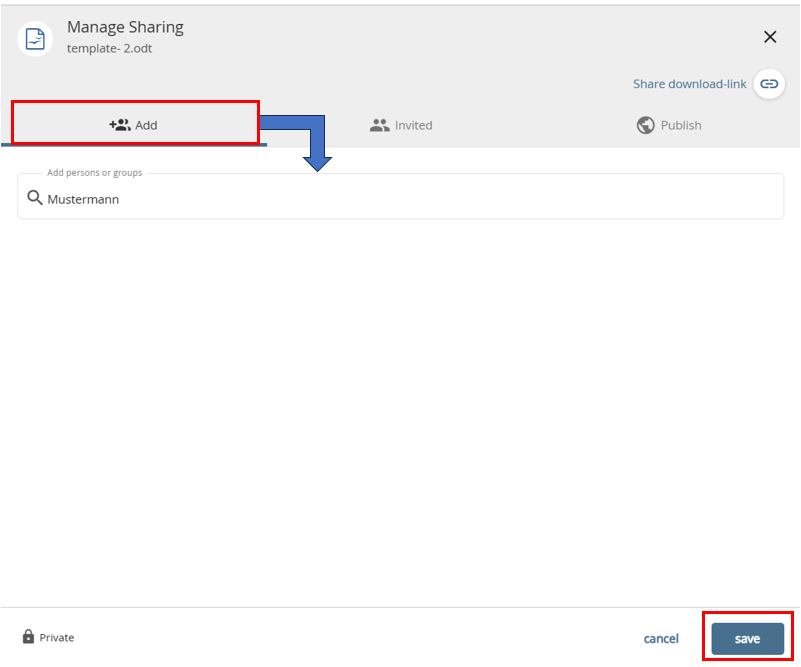Close the Manage Sharing dialog
The image size is (801, 667).
pos(770,37)
